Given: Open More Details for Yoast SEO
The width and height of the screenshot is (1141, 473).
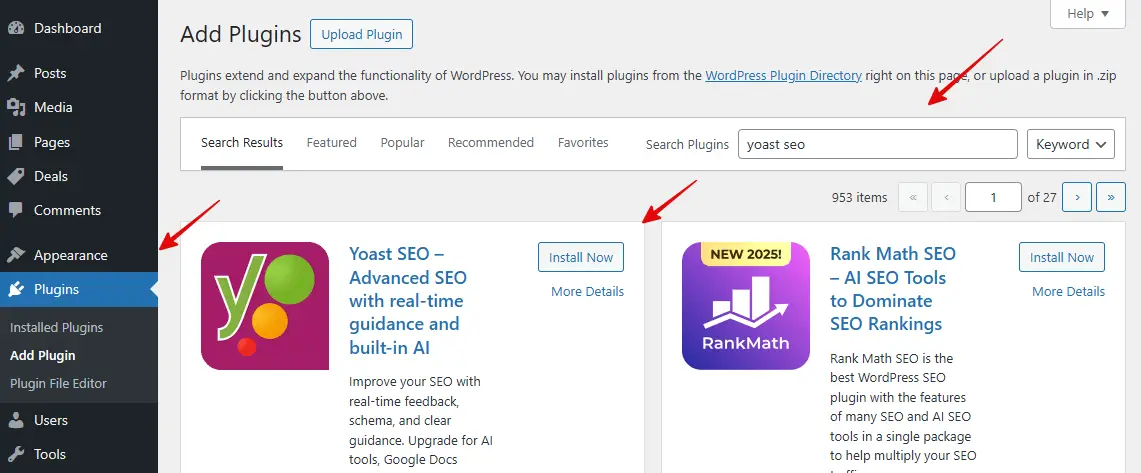Looking at the screenshot, I should 588,292.
